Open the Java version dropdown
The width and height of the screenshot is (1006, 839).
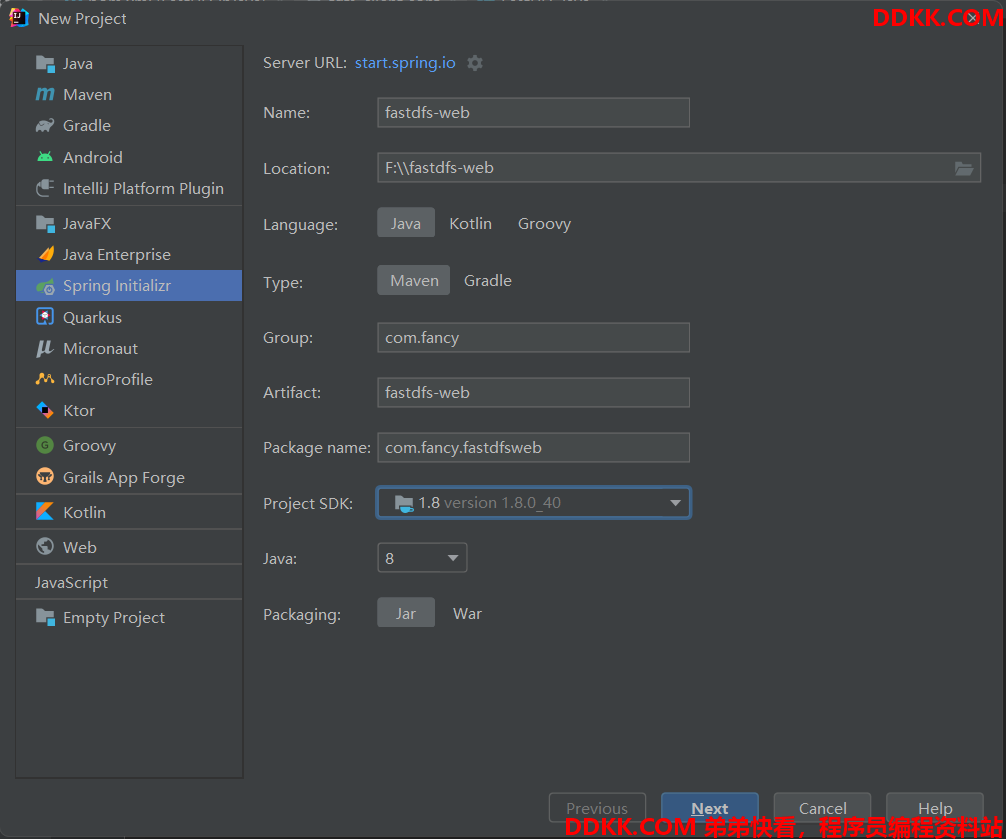coord(422,558)
